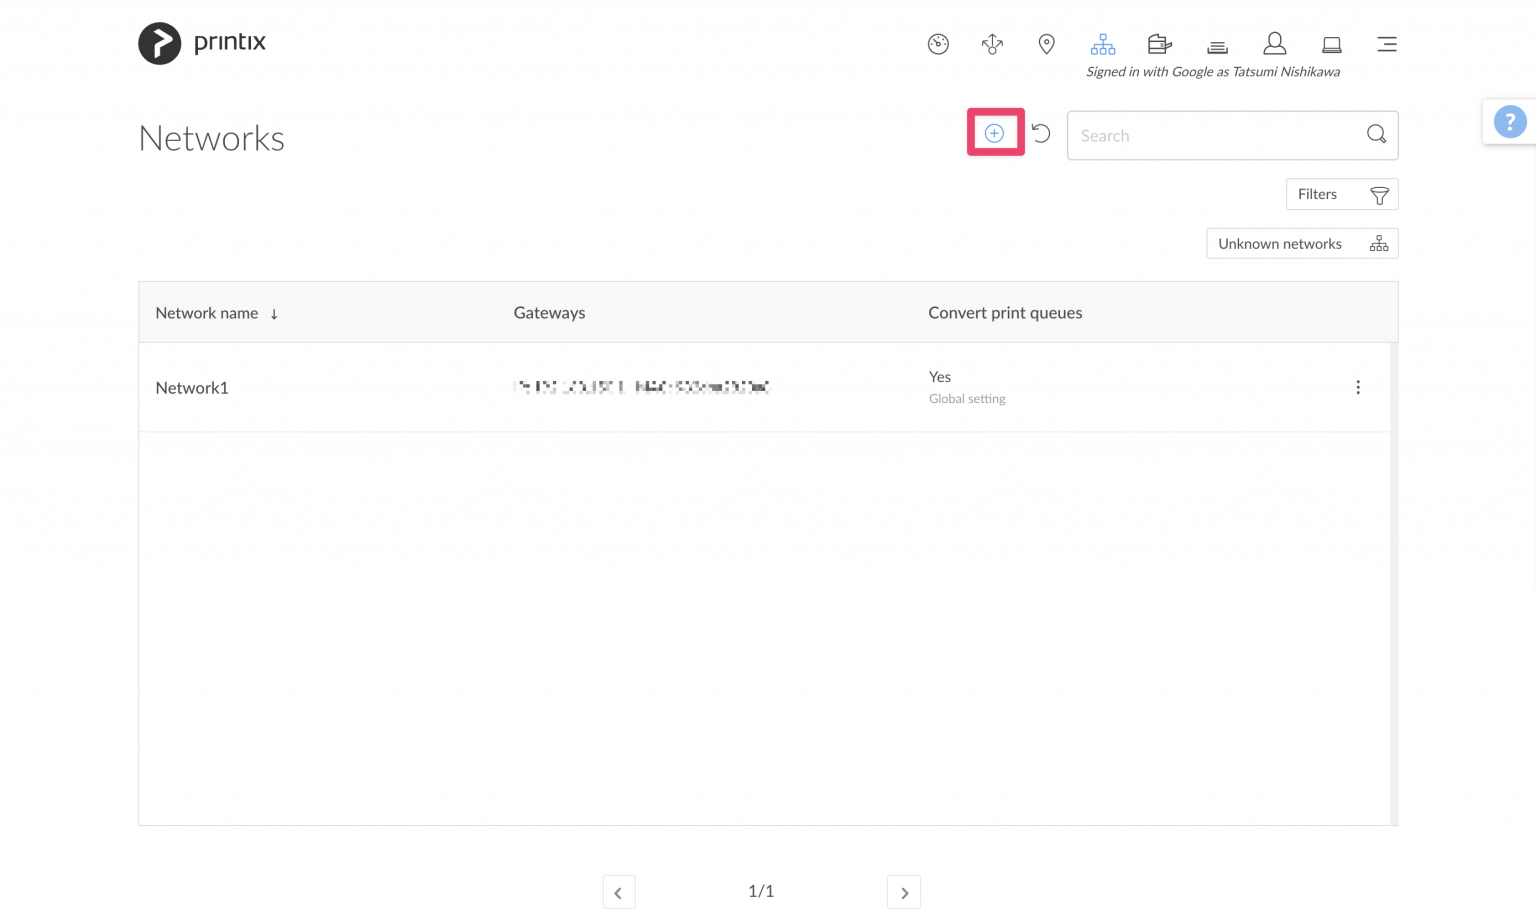1536x909 pixels.
Task: Select the highlighted Networks icon
Action: point(1102,44)
